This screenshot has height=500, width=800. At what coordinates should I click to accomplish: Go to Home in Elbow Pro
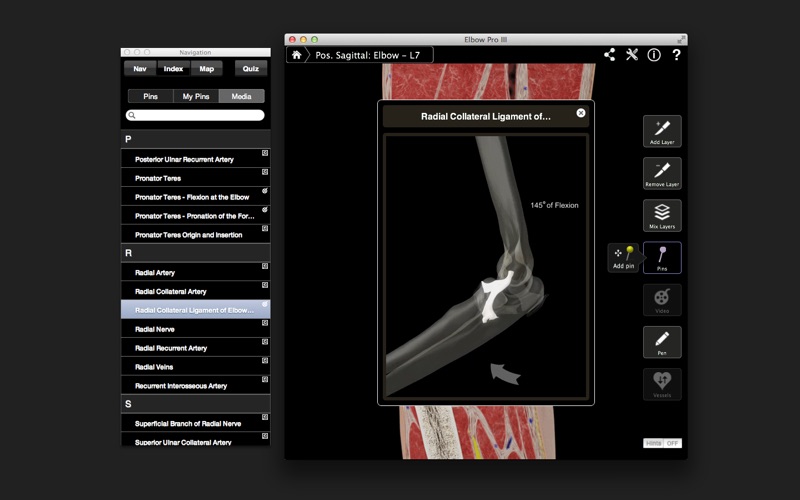coord(296,55)
